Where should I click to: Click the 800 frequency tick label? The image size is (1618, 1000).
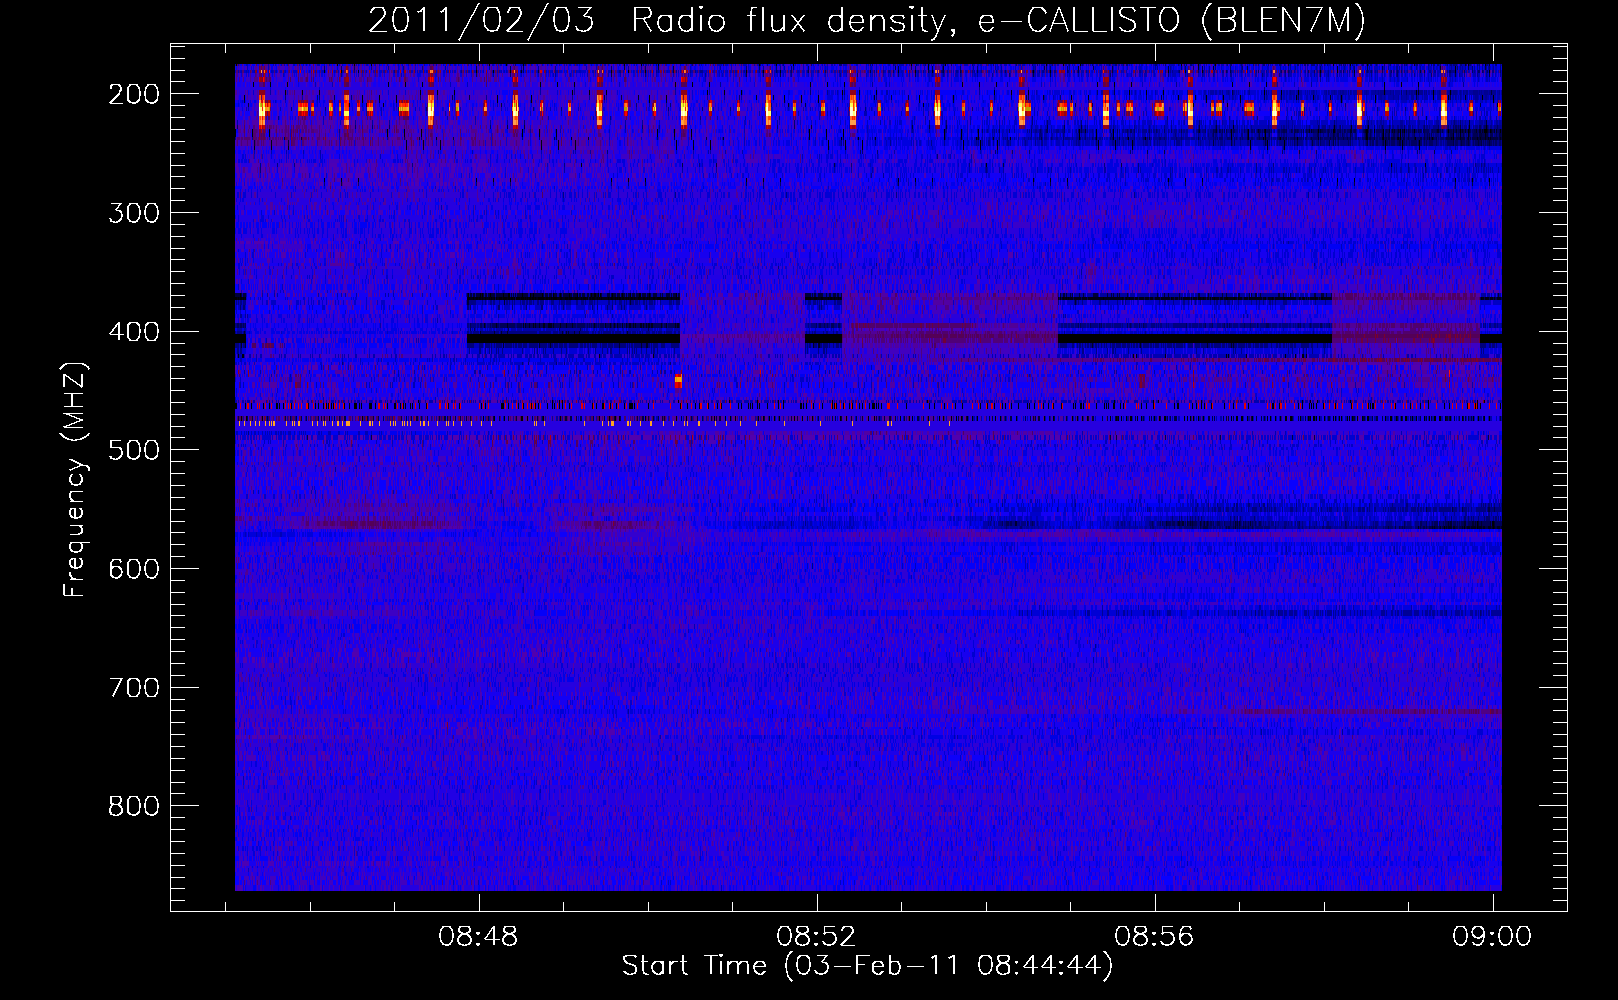134,806
